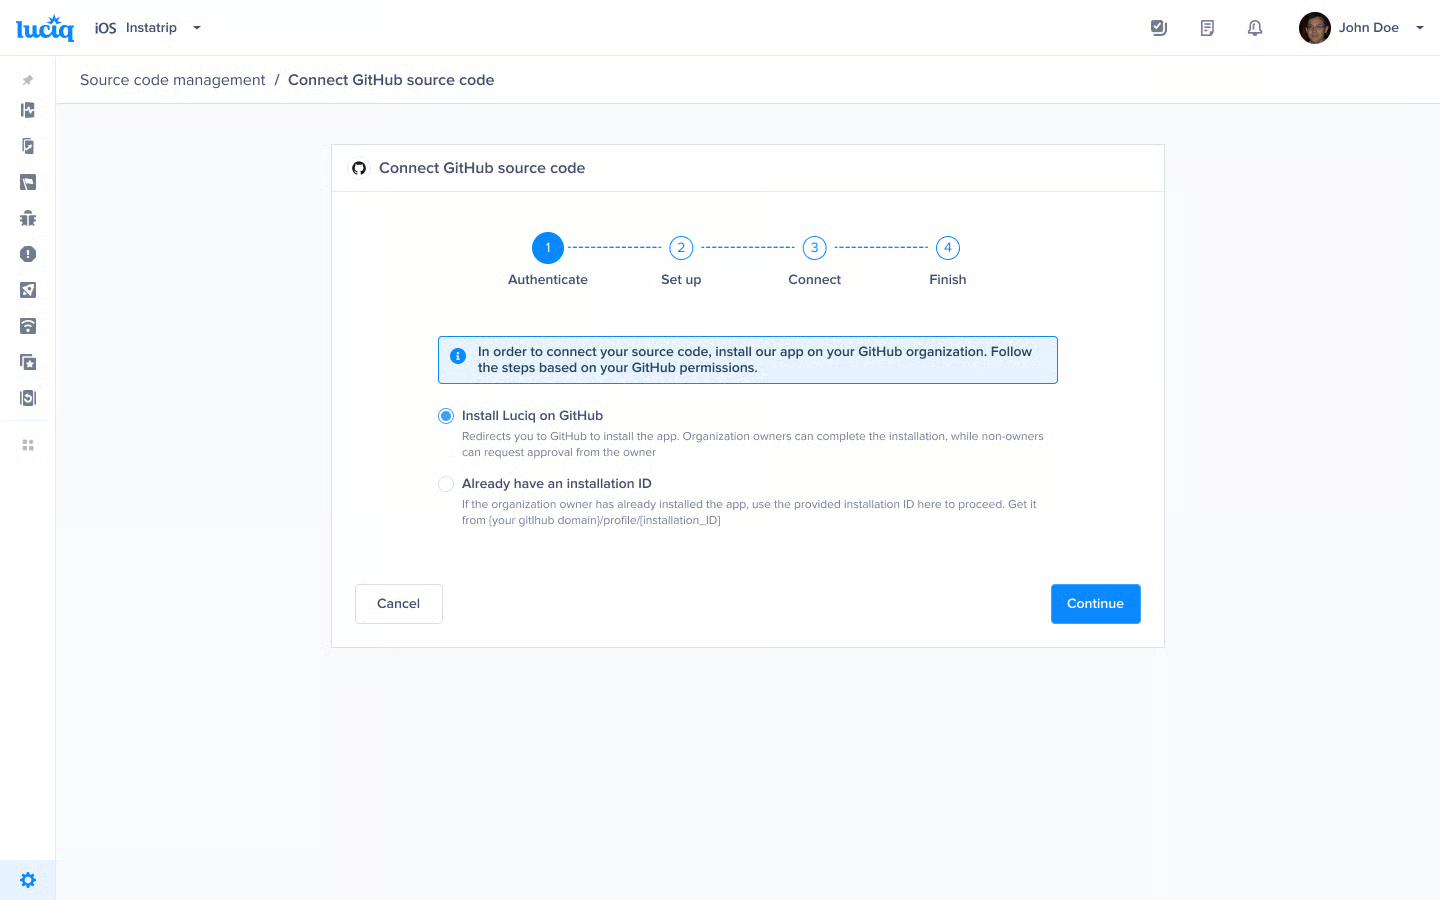Open settings gear at sidebar bottom

coord(28,880)
